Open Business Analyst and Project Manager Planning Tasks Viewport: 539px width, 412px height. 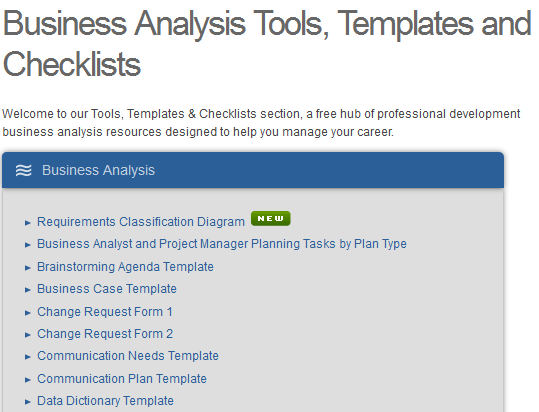pos(222,244)
